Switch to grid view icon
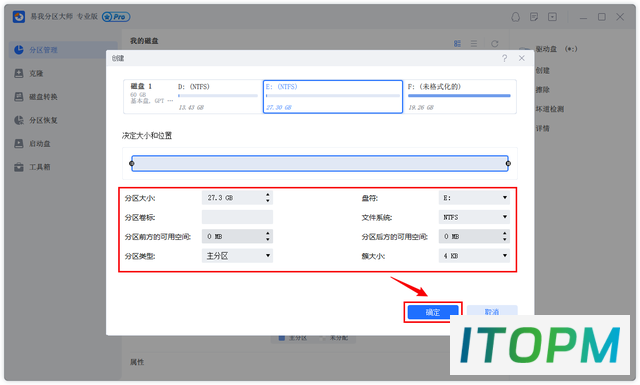The width and height of the screenshot is (640, 385). click(x=457, y=44)
